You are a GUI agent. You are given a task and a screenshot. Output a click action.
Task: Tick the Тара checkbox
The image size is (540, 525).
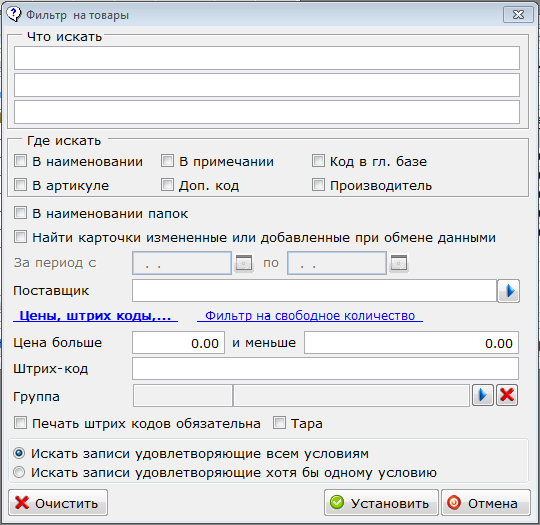click(279, 423)
